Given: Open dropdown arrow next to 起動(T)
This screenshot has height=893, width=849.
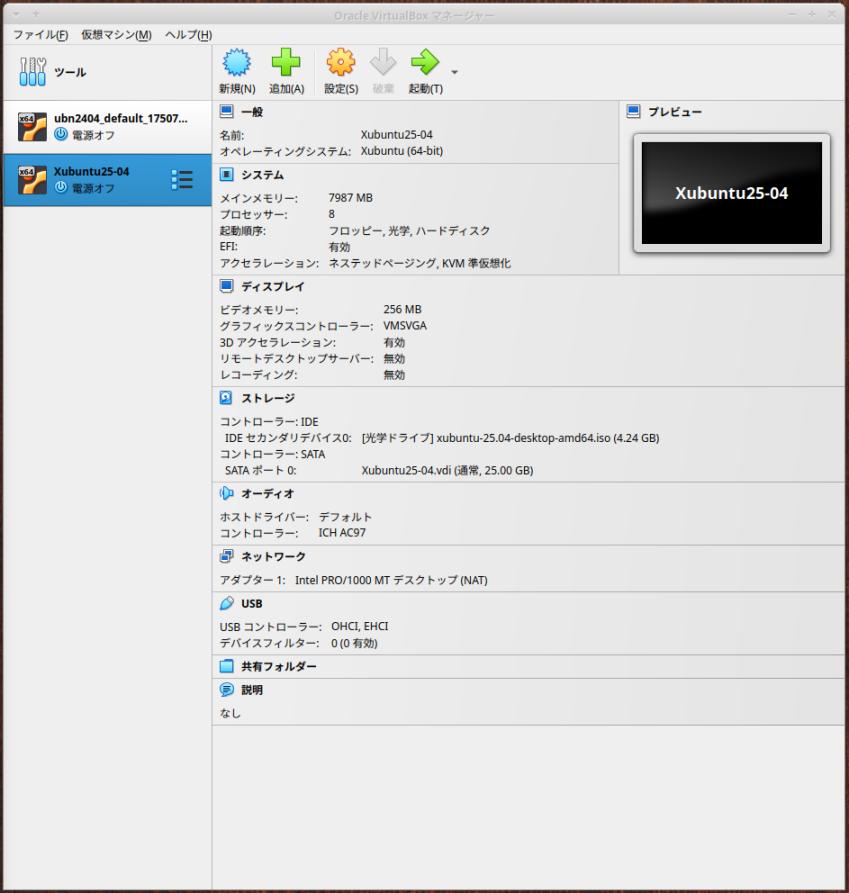Looking at the screenshot, I should [454, 72].
